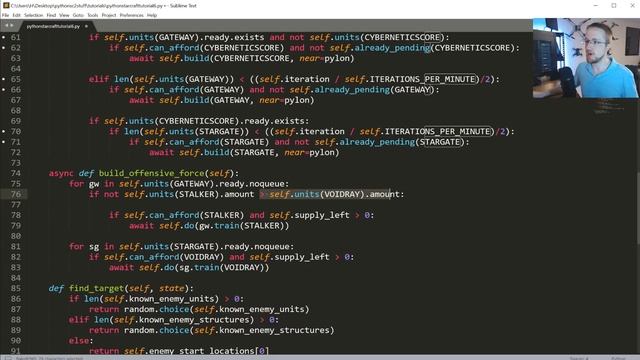Click 'STARGATE' in build call on line 72

(x=254, y=153)
